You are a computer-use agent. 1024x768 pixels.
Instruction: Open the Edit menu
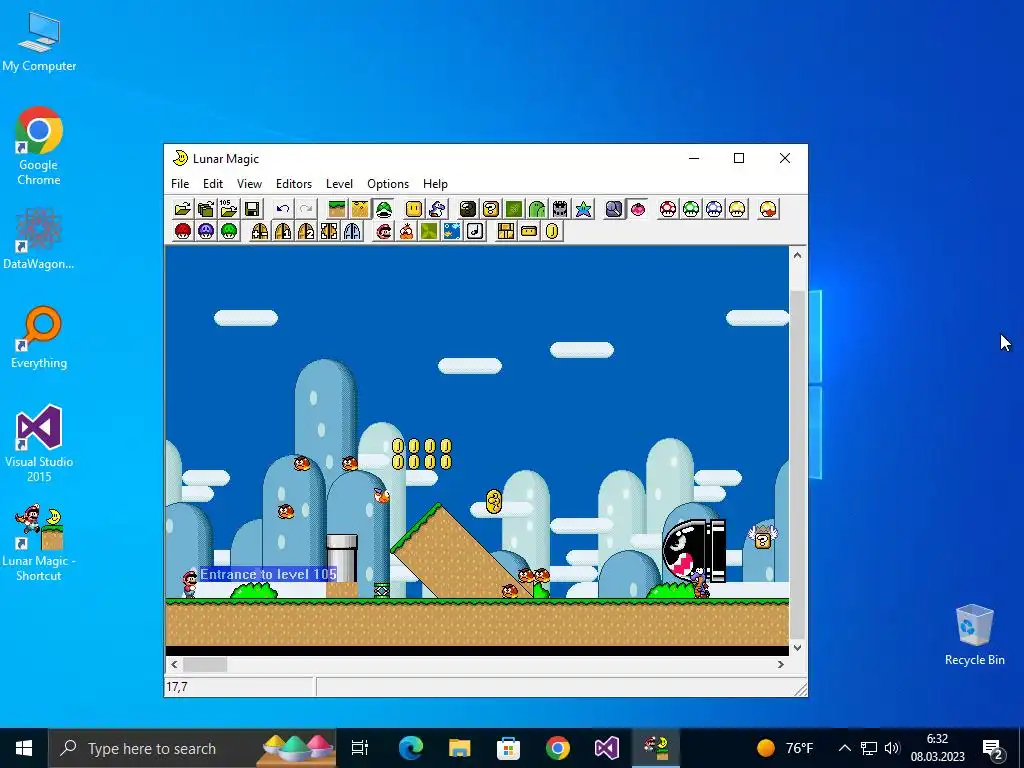[x=213, y=184]
